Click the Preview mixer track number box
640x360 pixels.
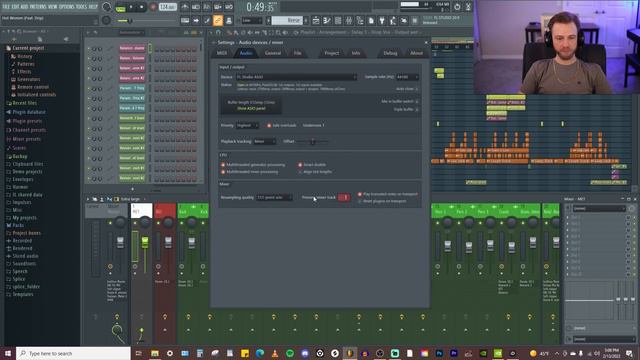[x=344, y=198]
